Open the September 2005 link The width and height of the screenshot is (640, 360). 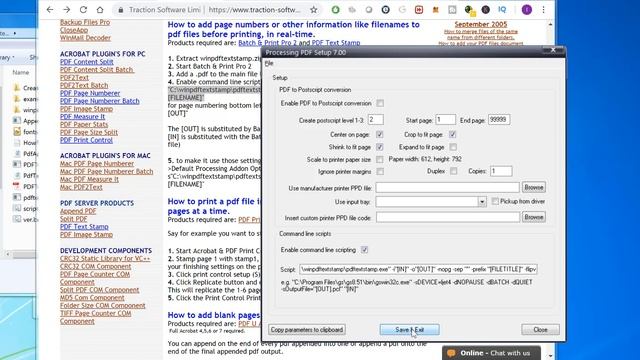481,24
